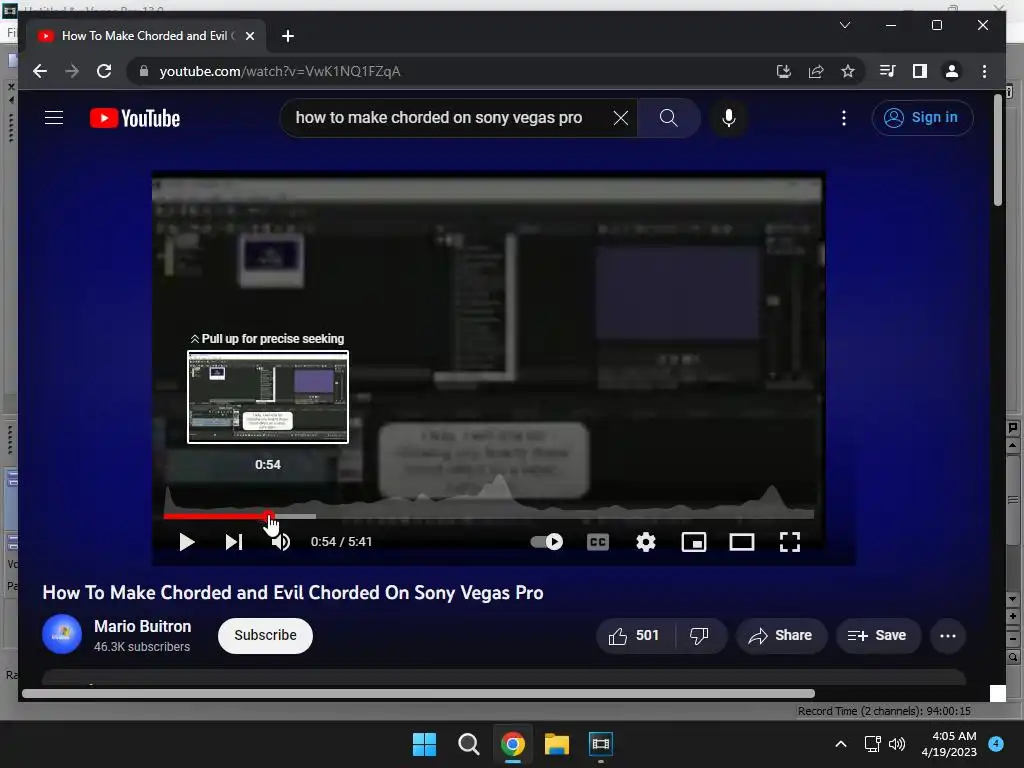
Task: Subscribe to Mario Buitron
Action: pyautogui.click(x=265, y=635)
